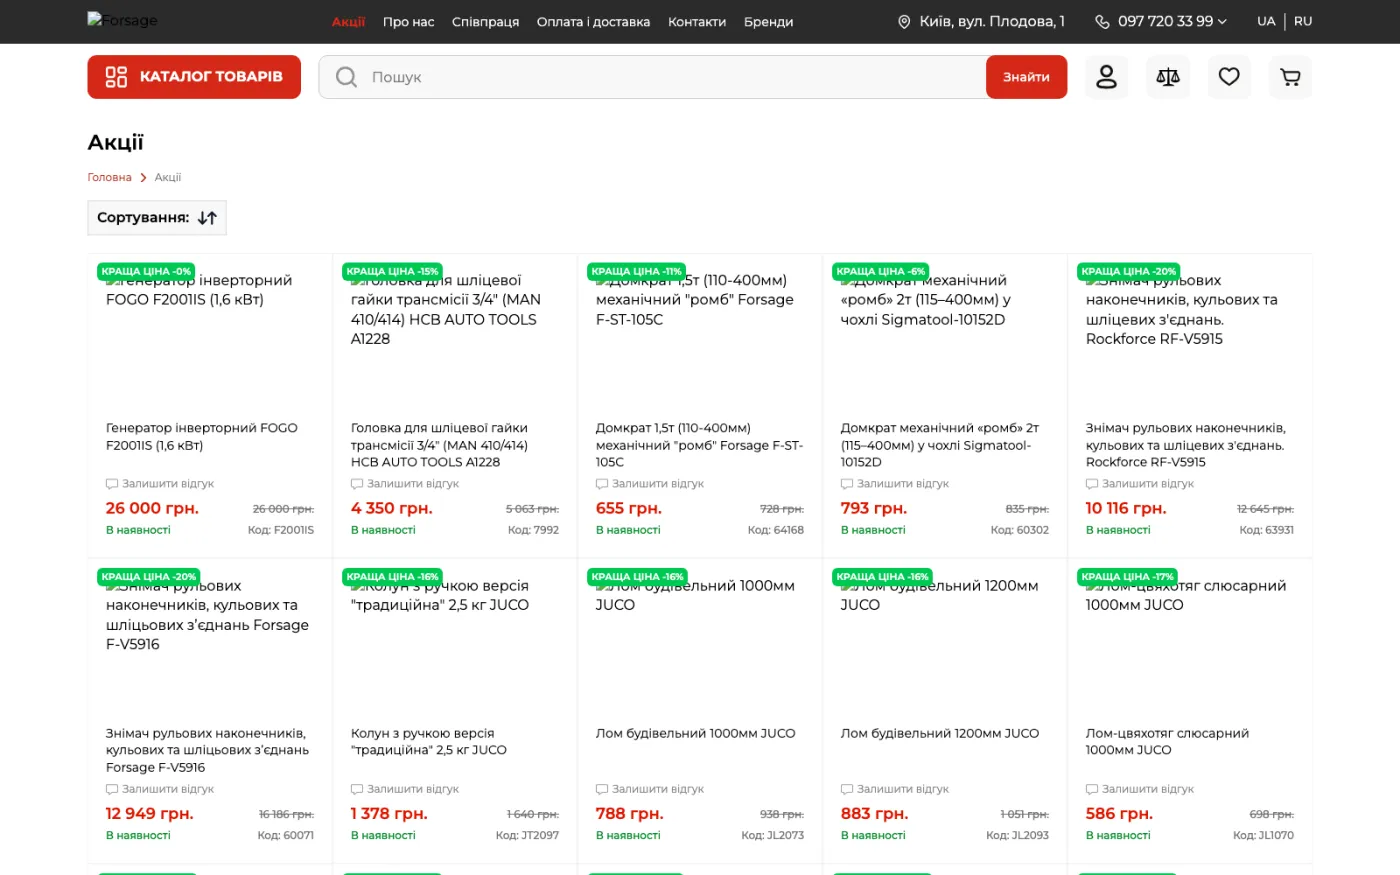The width and height of the screenshot is (1400, 875).
Task: Open the user account icon
Action: point(1106,77)
